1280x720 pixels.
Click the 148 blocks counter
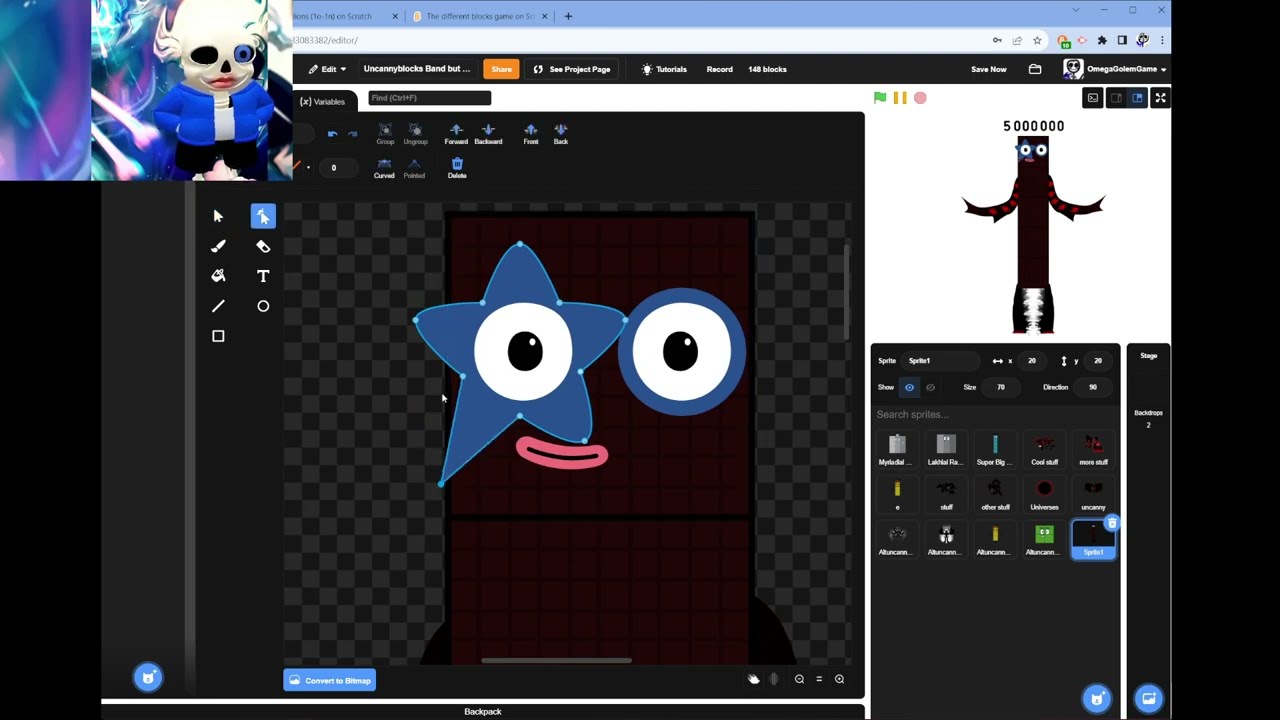click(767, 69)
